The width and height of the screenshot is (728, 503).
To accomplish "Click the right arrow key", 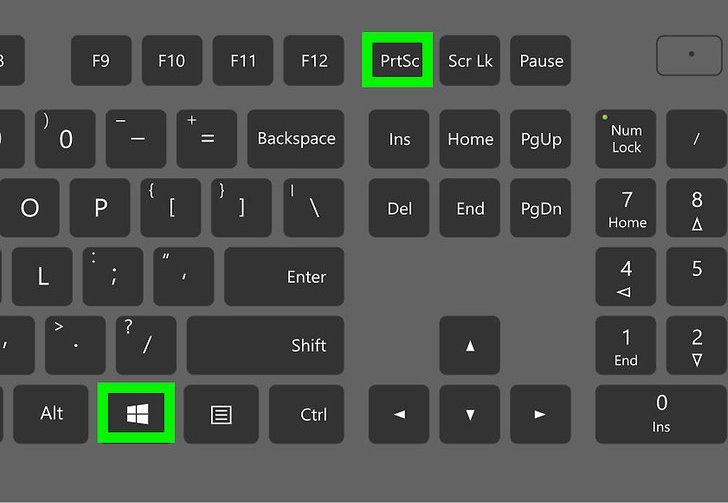I will [x=540, y=414].
